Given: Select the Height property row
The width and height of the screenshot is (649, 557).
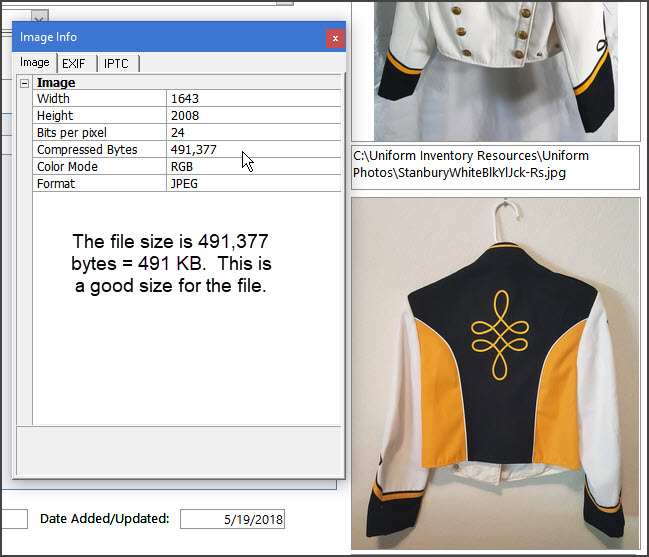Looking at the screenshot, I should 100,116.
